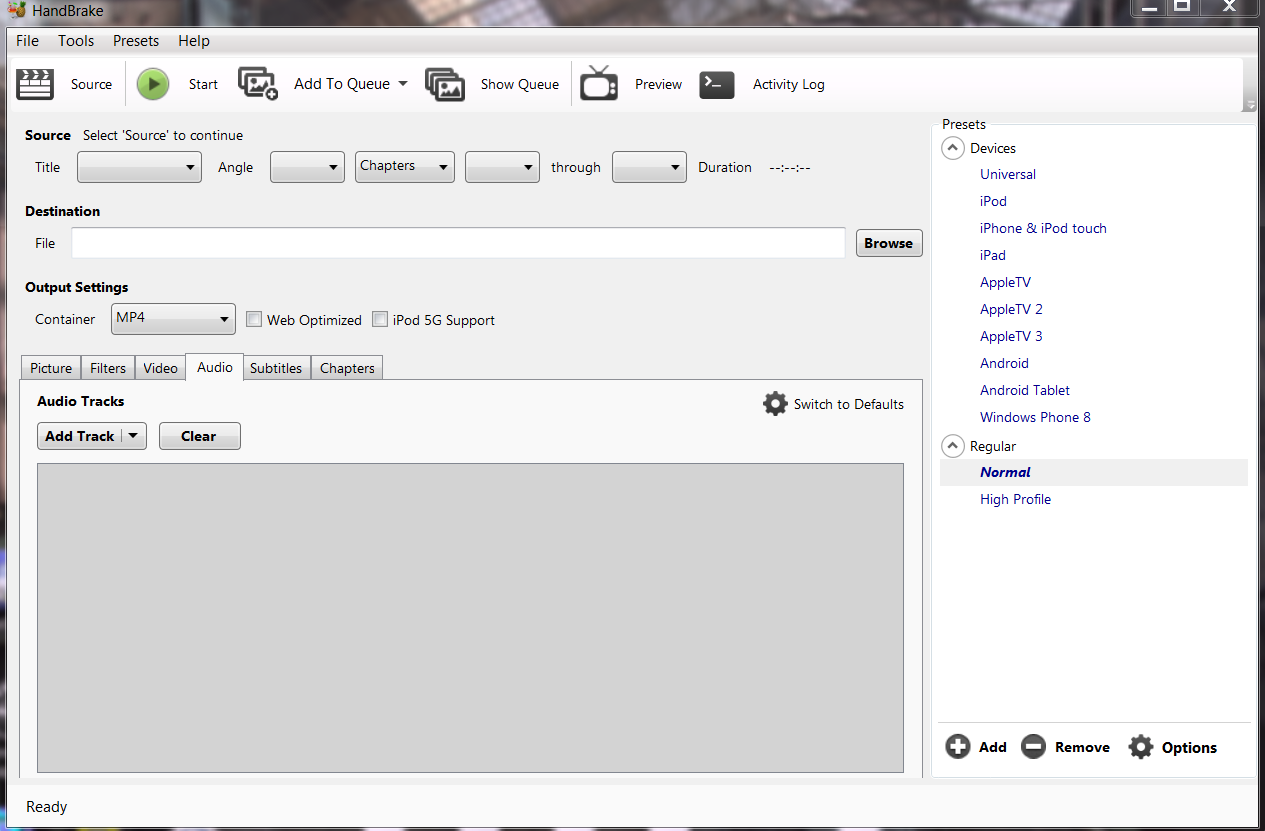Open the Add Track dropdown arrow
The width and height of the screenshot is (1265, 831).
pyautogui.click(x=133, y=436)
